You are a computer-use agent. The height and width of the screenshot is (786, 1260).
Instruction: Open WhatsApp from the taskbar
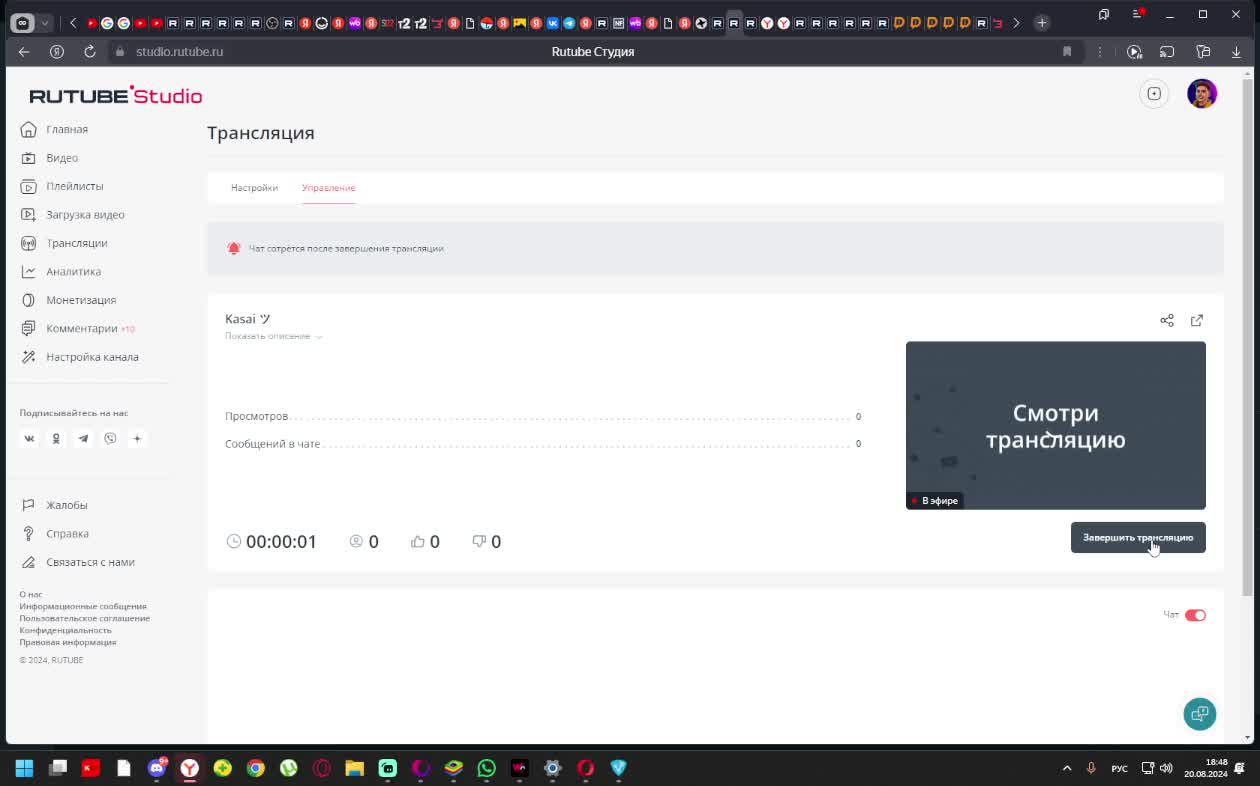(x=486, y=768)
